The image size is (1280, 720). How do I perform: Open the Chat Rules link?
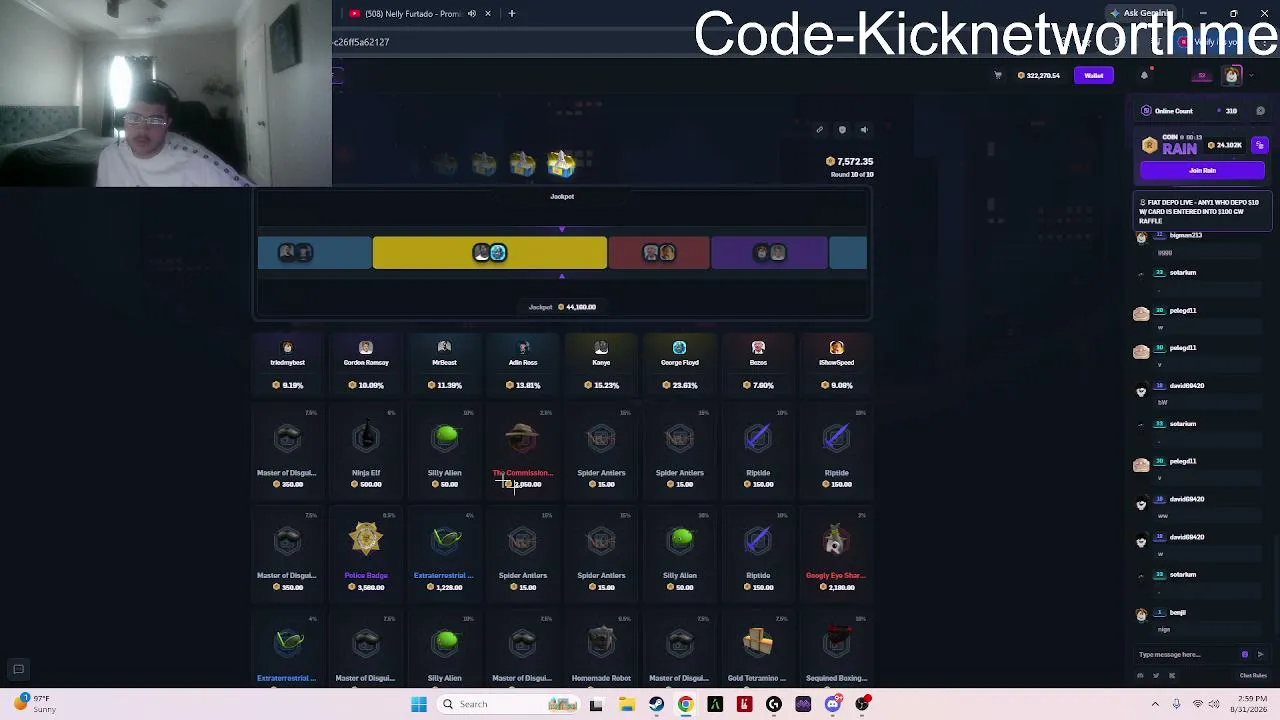pos(1253,676)
